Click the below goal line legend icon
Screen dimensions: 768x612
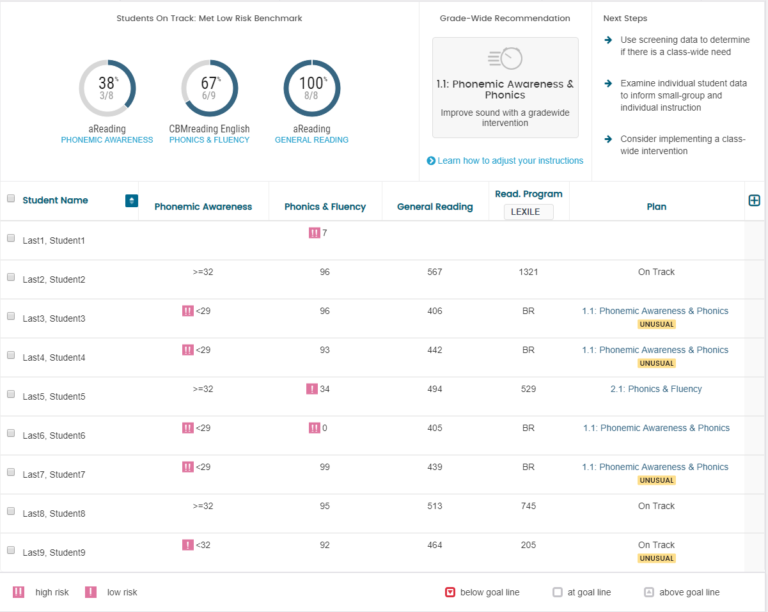click(x=450, y=592)
